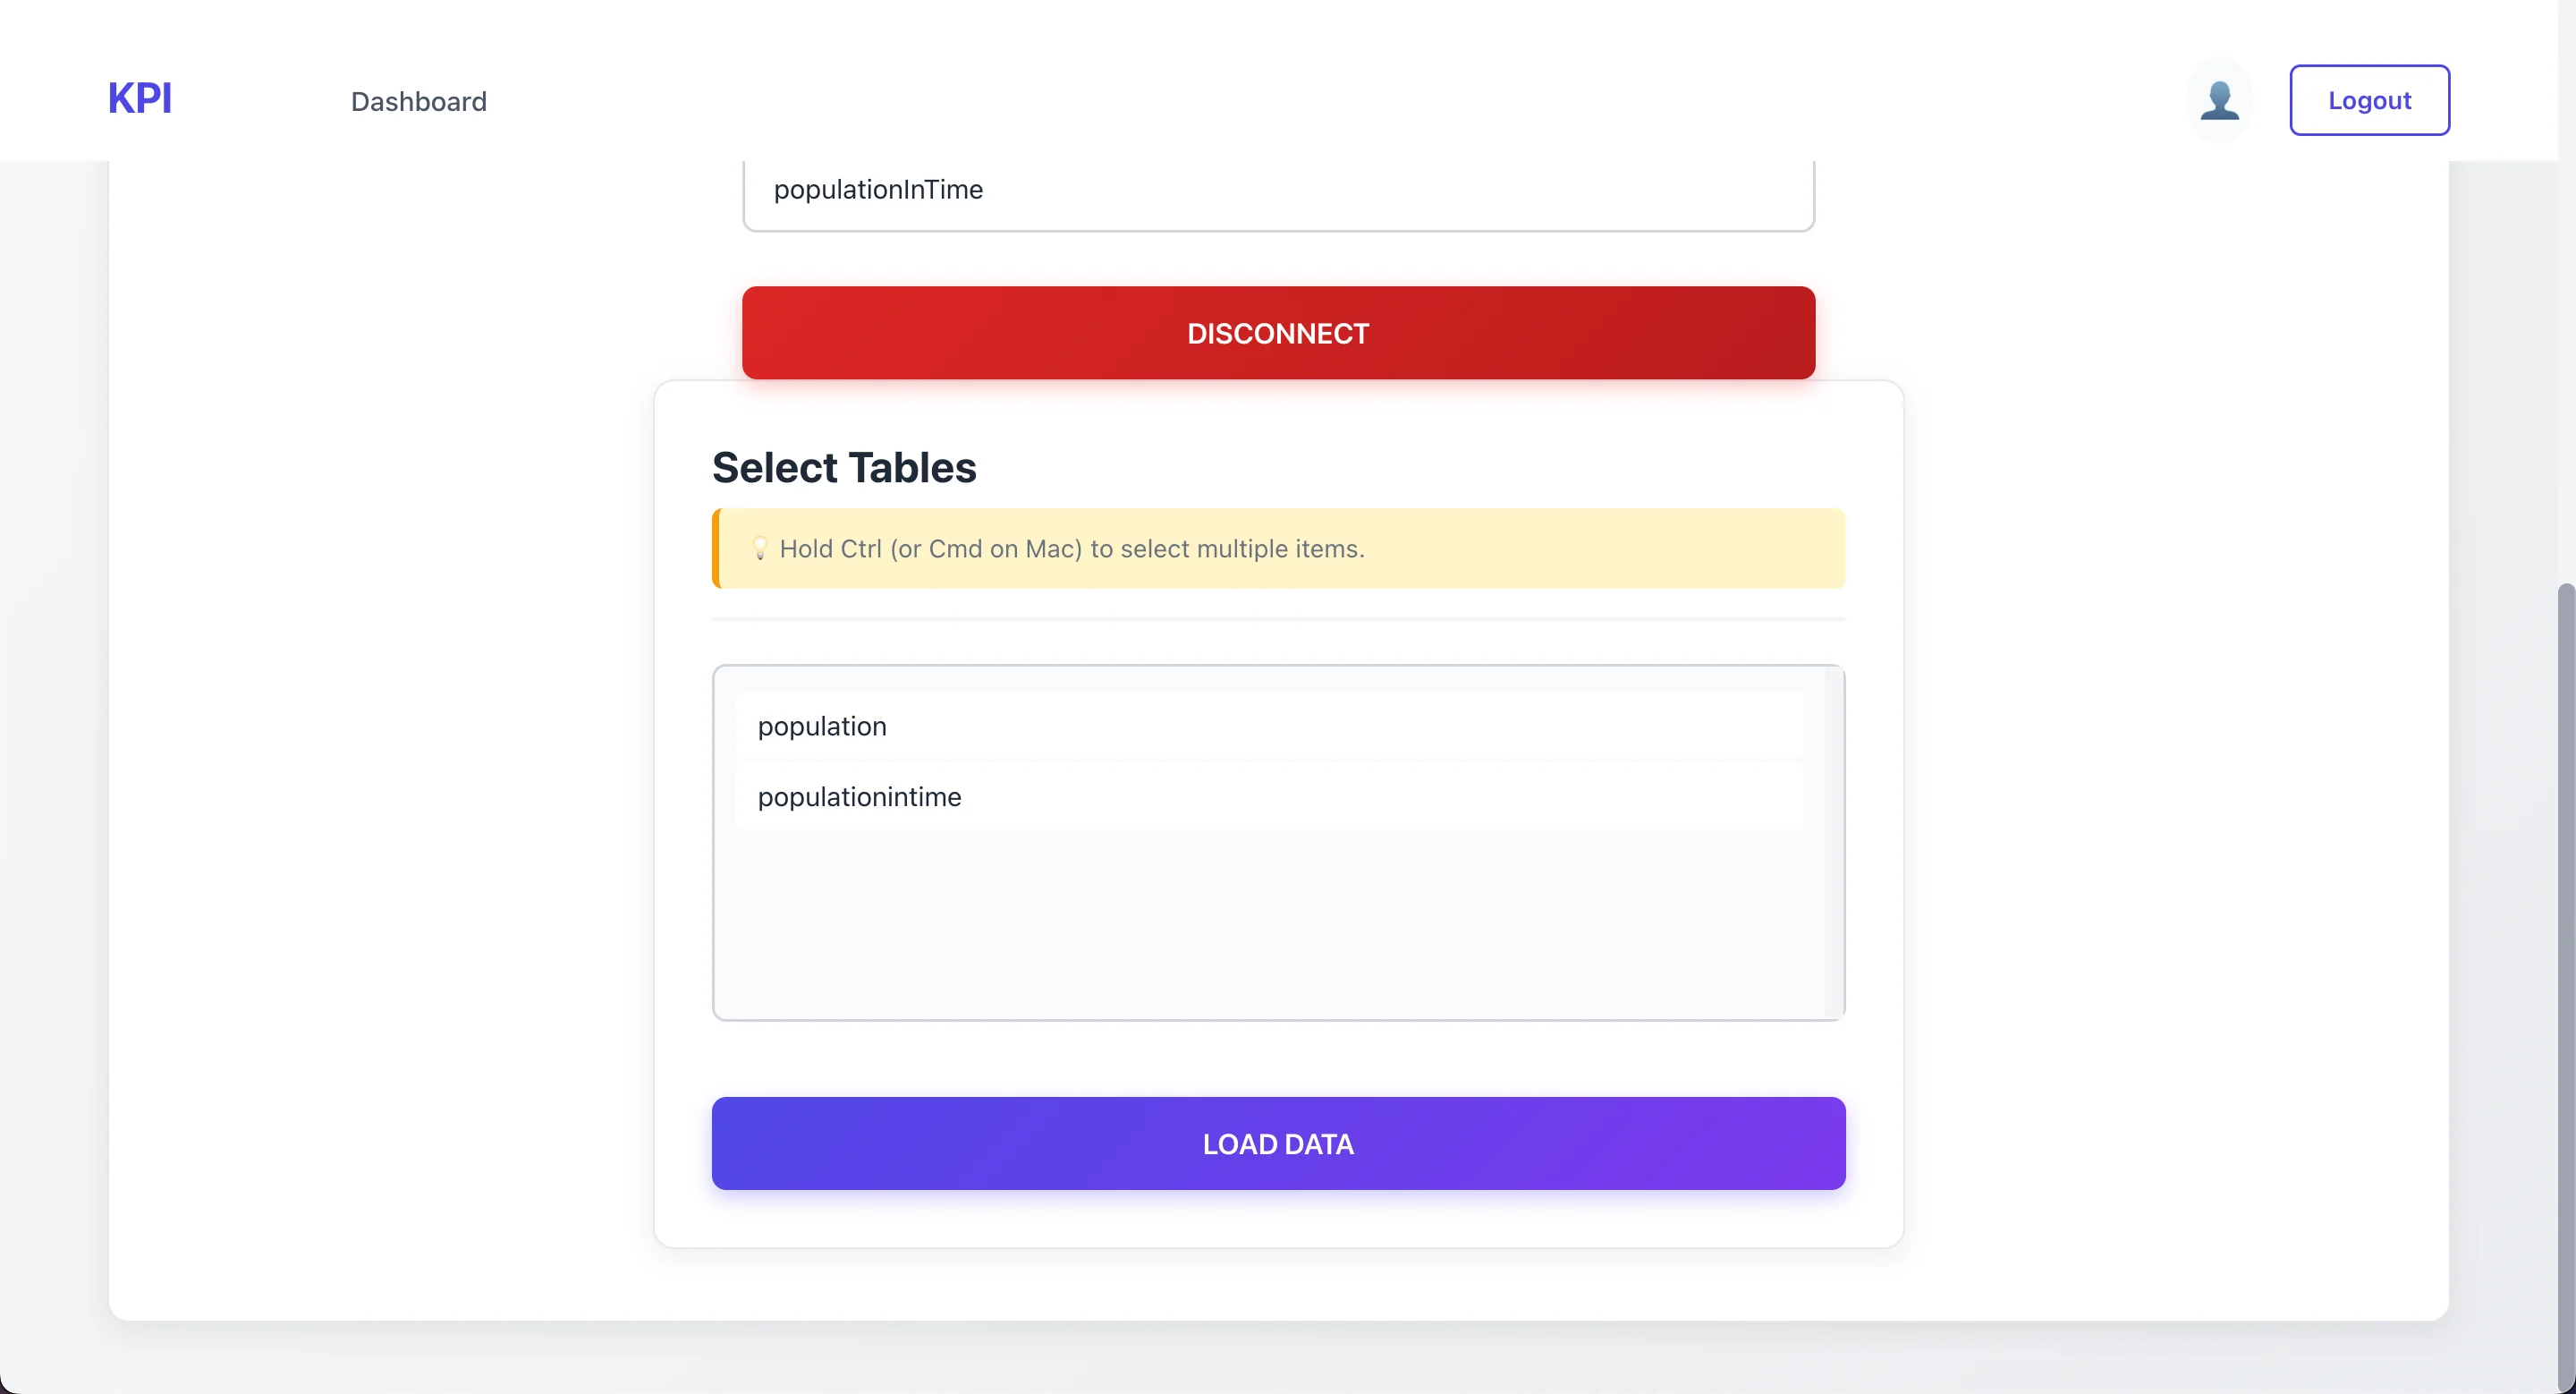2576x1394 pixels.
Task: Click the KPI logo
Action: coord(140,99)
